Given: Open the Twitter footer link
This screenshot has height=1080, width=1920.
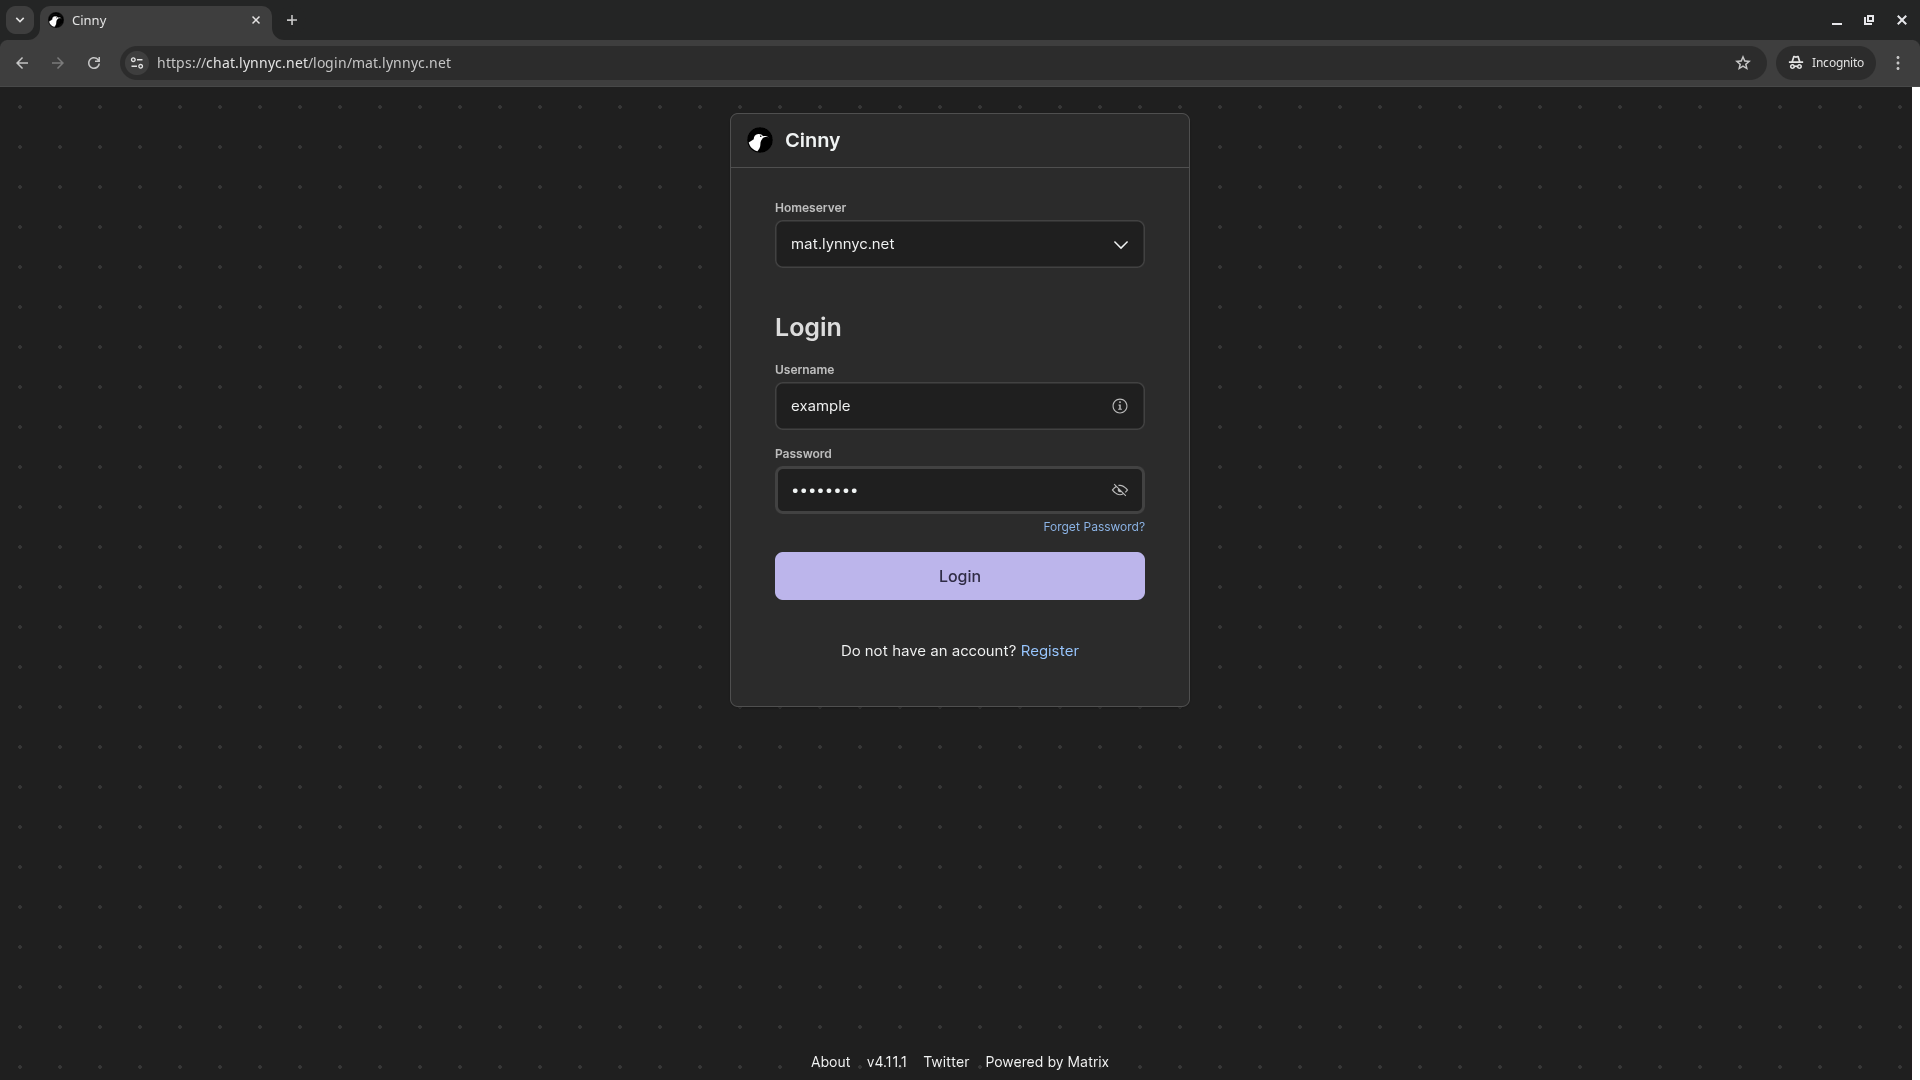Looking at the screenshot, I should click(x=946, y=1062).
